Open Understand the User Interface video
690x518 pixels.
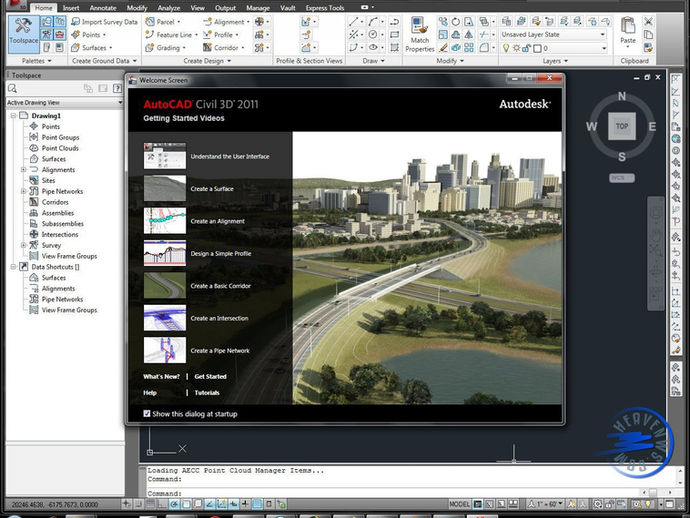(230, 157)
